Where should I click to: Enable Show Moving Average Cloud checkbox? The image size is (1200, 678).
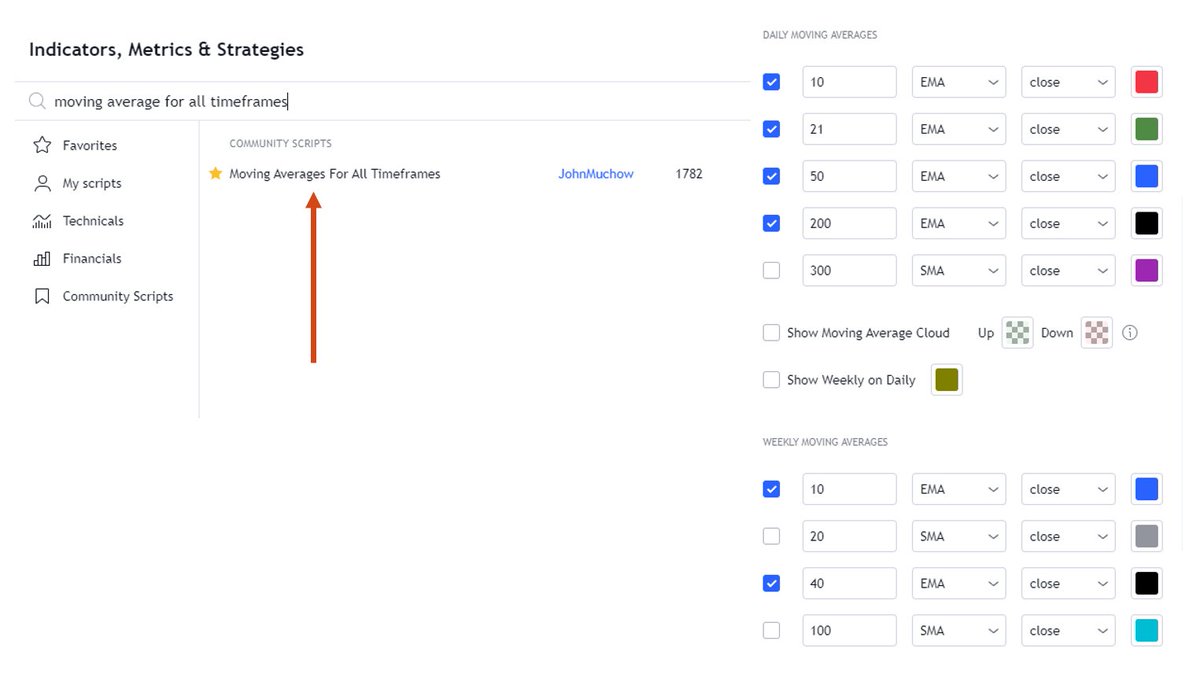point(771,333)
